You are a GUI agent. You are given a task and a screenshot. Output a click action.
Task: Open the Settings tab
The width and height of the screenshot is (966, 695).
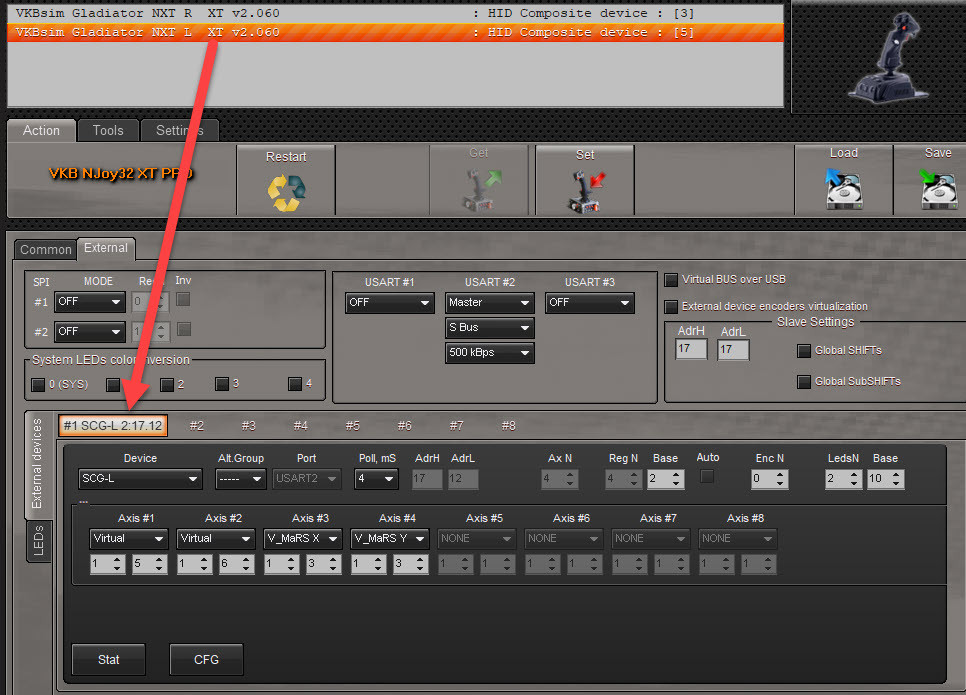(179, 131)
